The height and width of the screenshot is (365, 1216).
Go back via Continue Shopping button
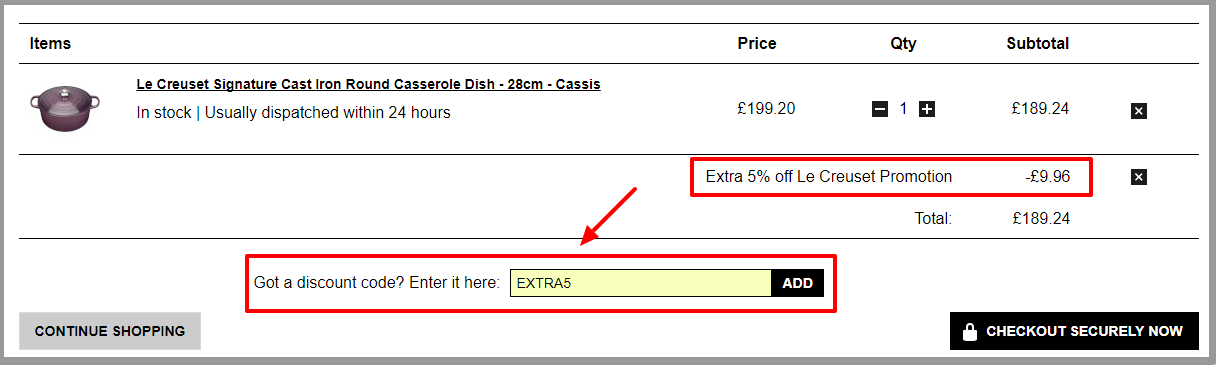click(110, 331)
